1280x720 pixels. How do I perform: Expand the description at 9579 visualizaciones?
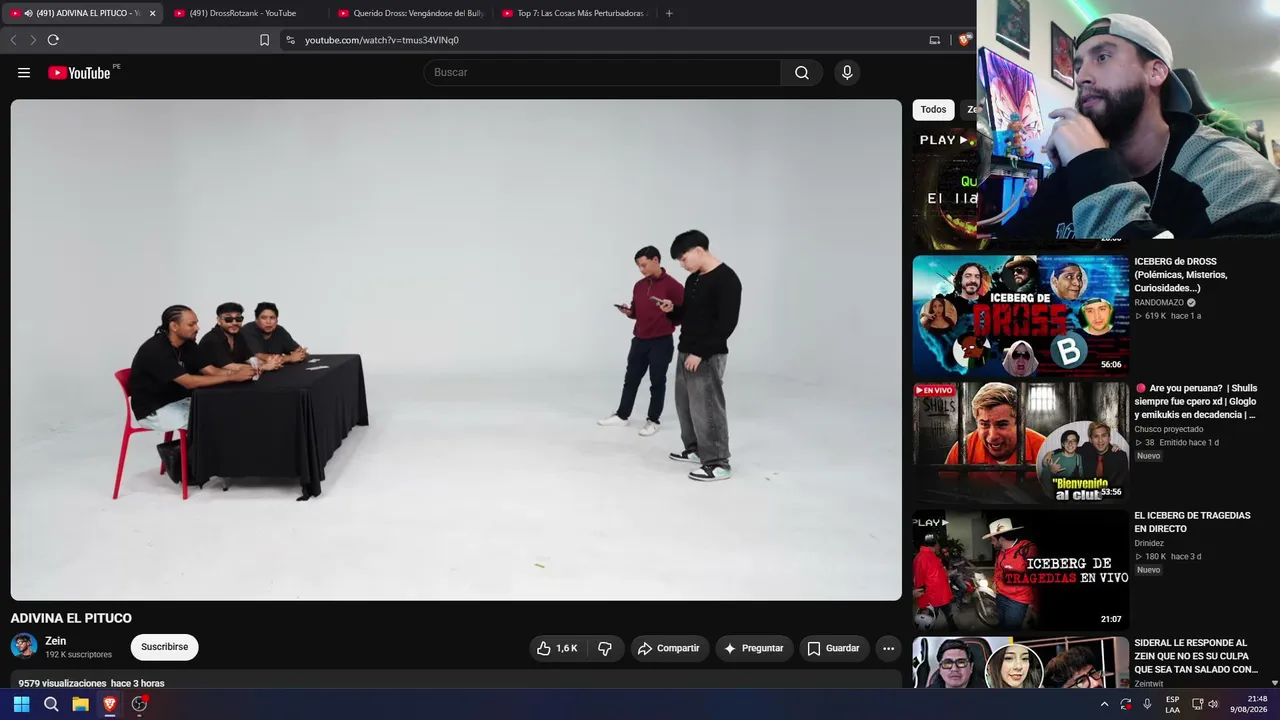point(91,683)
